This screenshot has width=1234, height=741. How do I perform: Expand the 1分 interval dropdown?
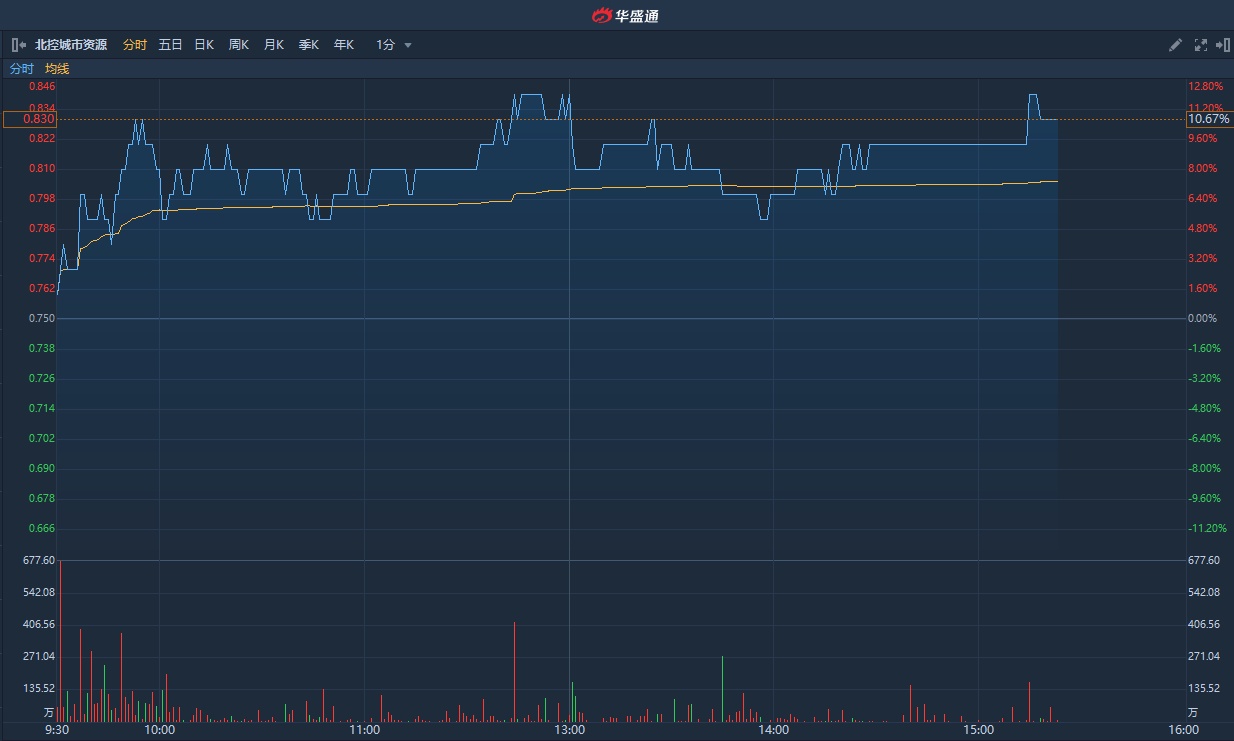[394, 45]
